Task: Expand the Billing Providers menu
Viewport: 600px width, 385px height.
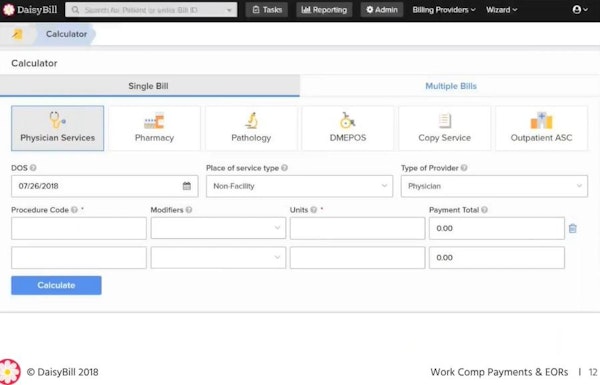Action: tap(444, 10)
